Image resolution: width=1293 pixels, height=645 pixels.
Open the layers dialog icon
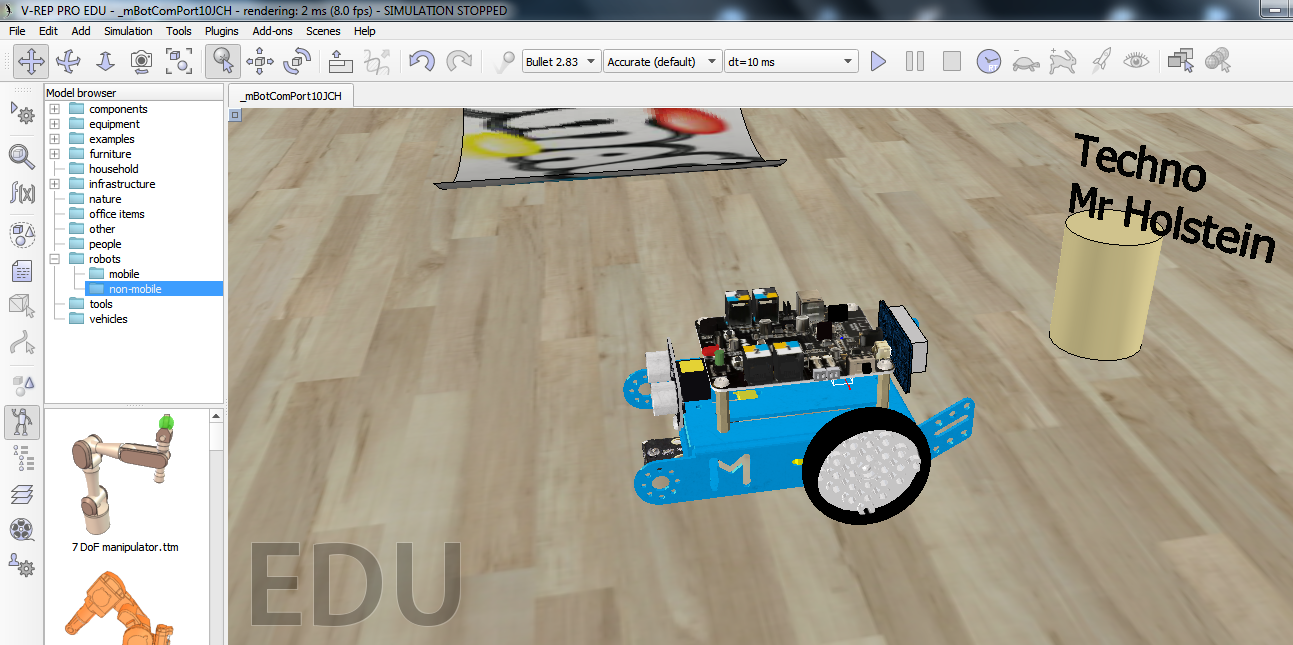(22, 495)
